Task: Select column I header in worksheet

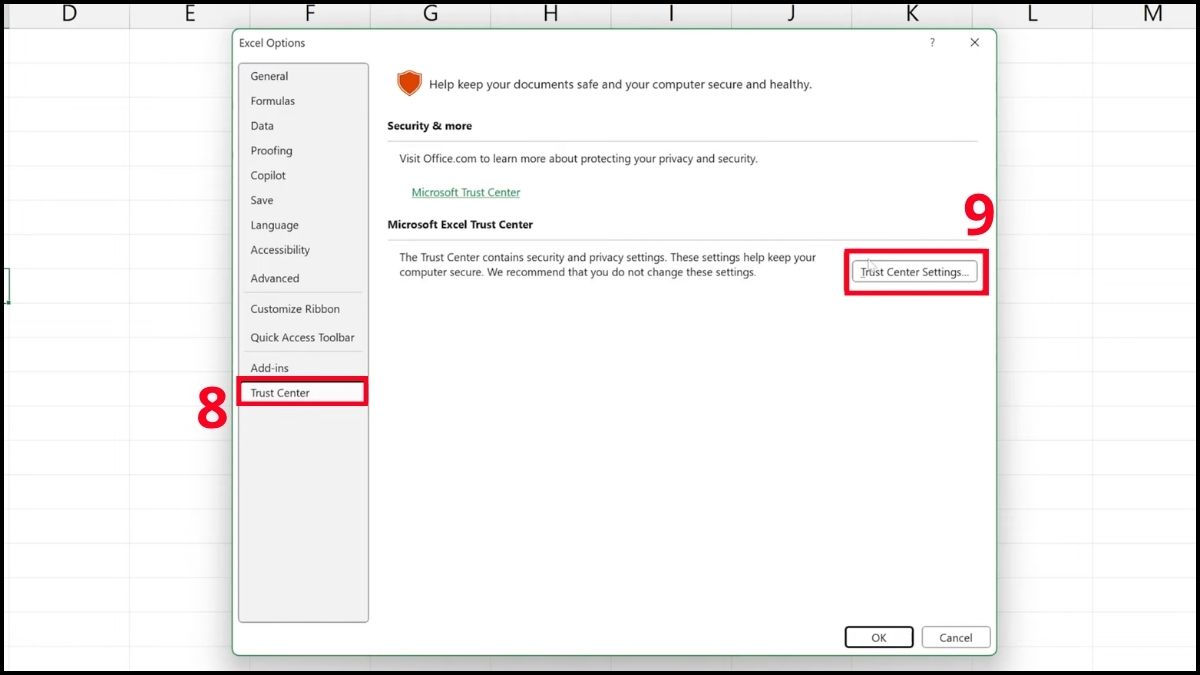Action: tap(671, 14)
